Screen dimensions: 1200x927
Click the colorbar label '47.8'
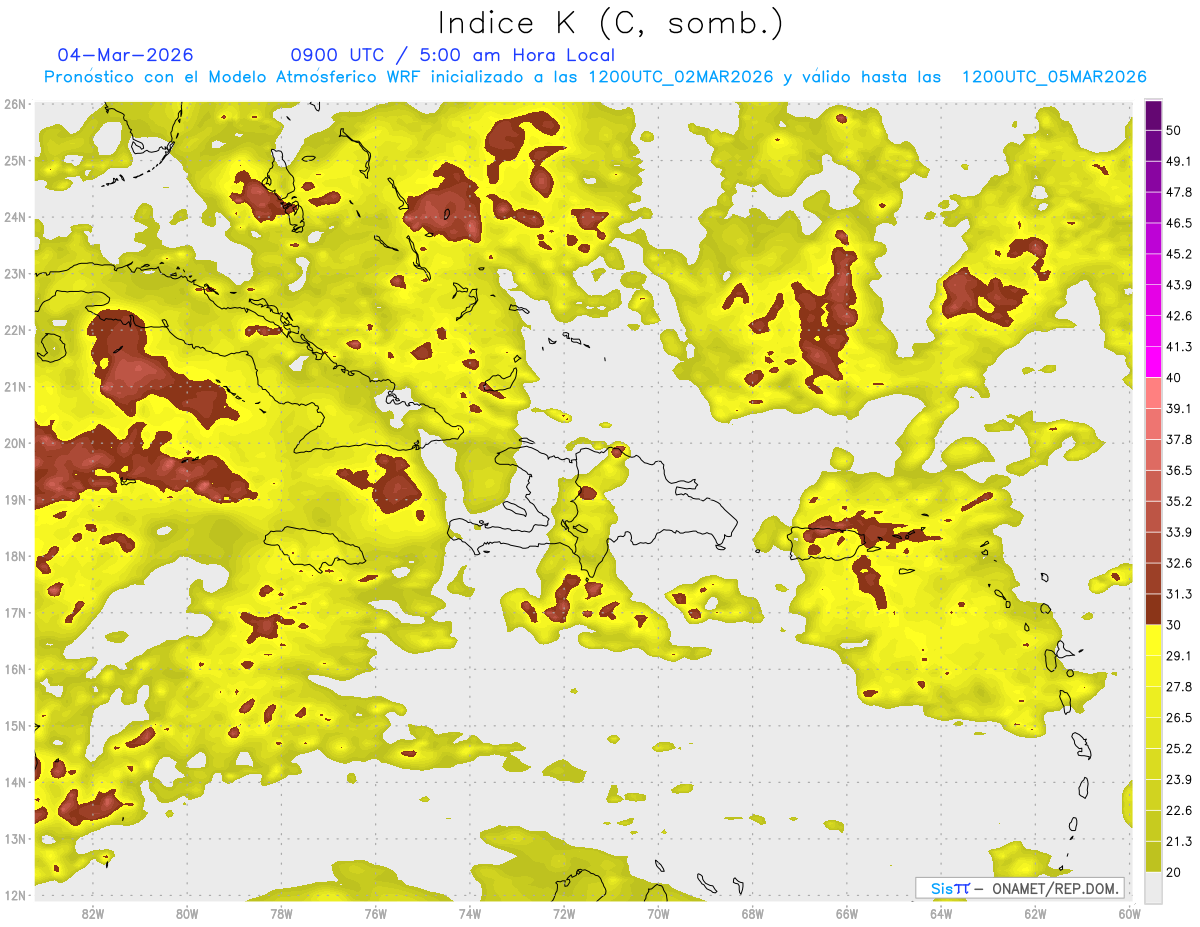tap(1178, 192)
